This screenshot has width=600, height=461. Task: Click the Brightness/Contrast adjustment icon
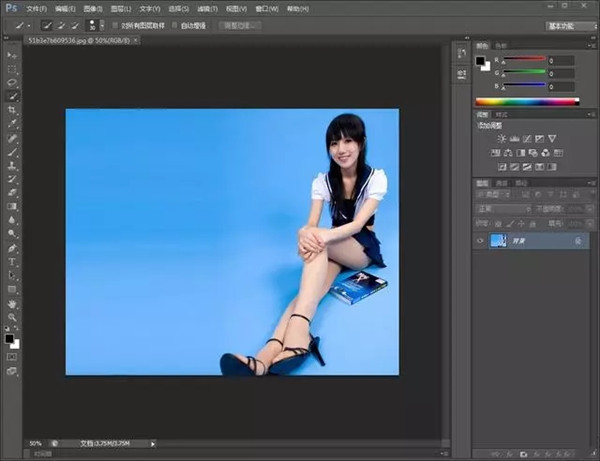click(x=501, y=138)
